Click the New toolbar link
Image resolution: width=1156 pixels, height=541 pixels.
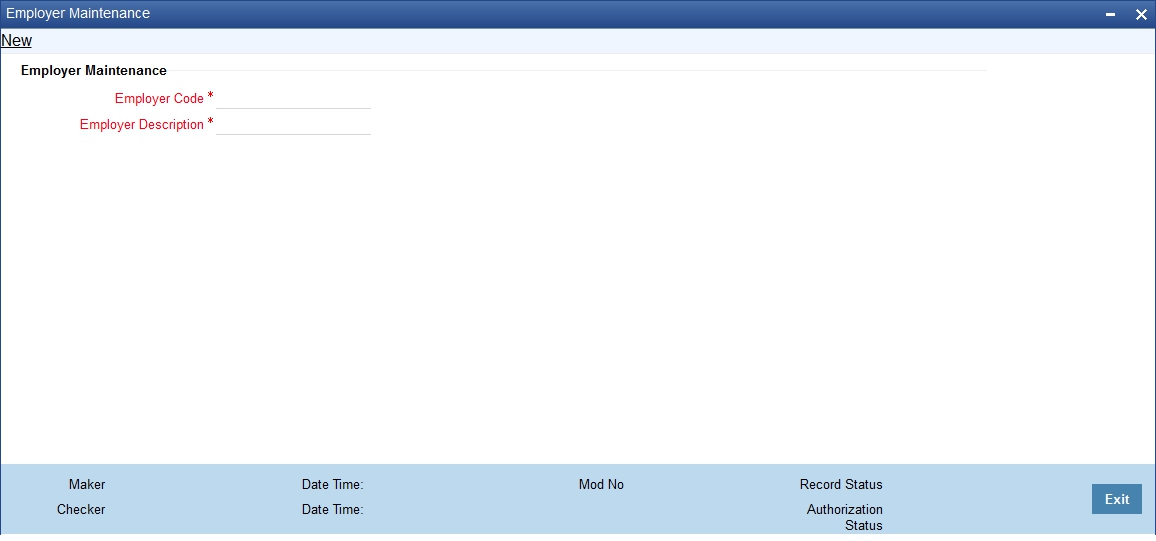(x=16, y=41)
